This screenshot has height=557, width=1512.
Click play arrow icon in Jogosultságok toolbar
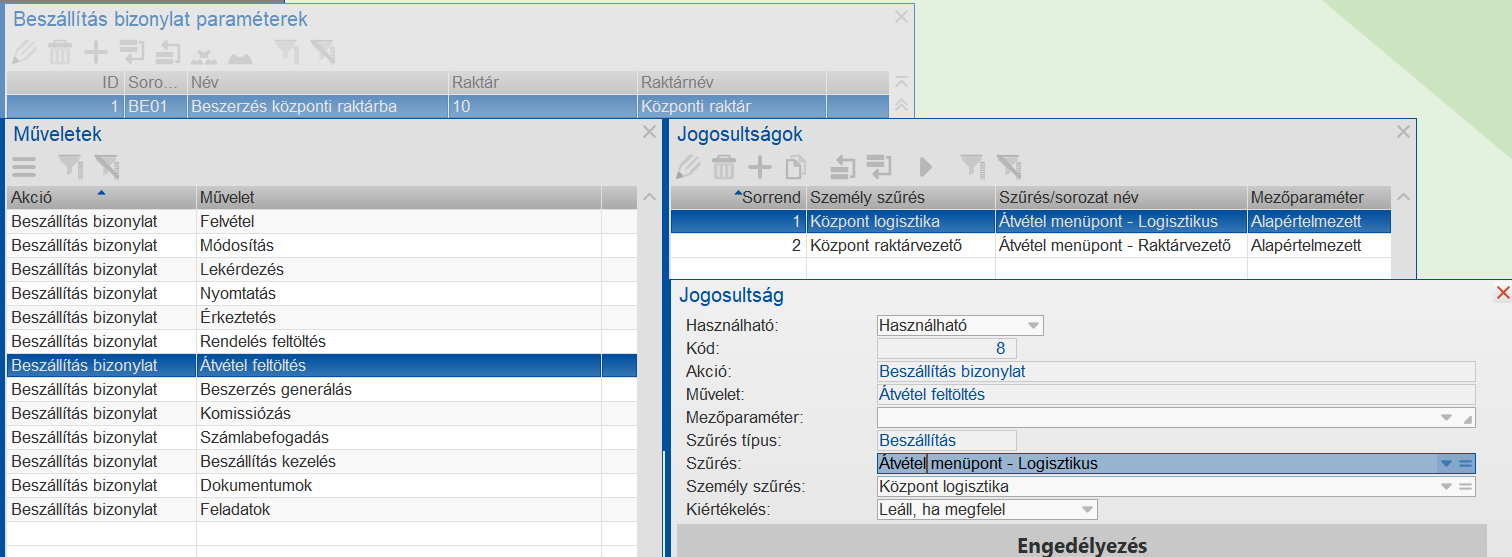pyautogui.click(x=926, y=167)
